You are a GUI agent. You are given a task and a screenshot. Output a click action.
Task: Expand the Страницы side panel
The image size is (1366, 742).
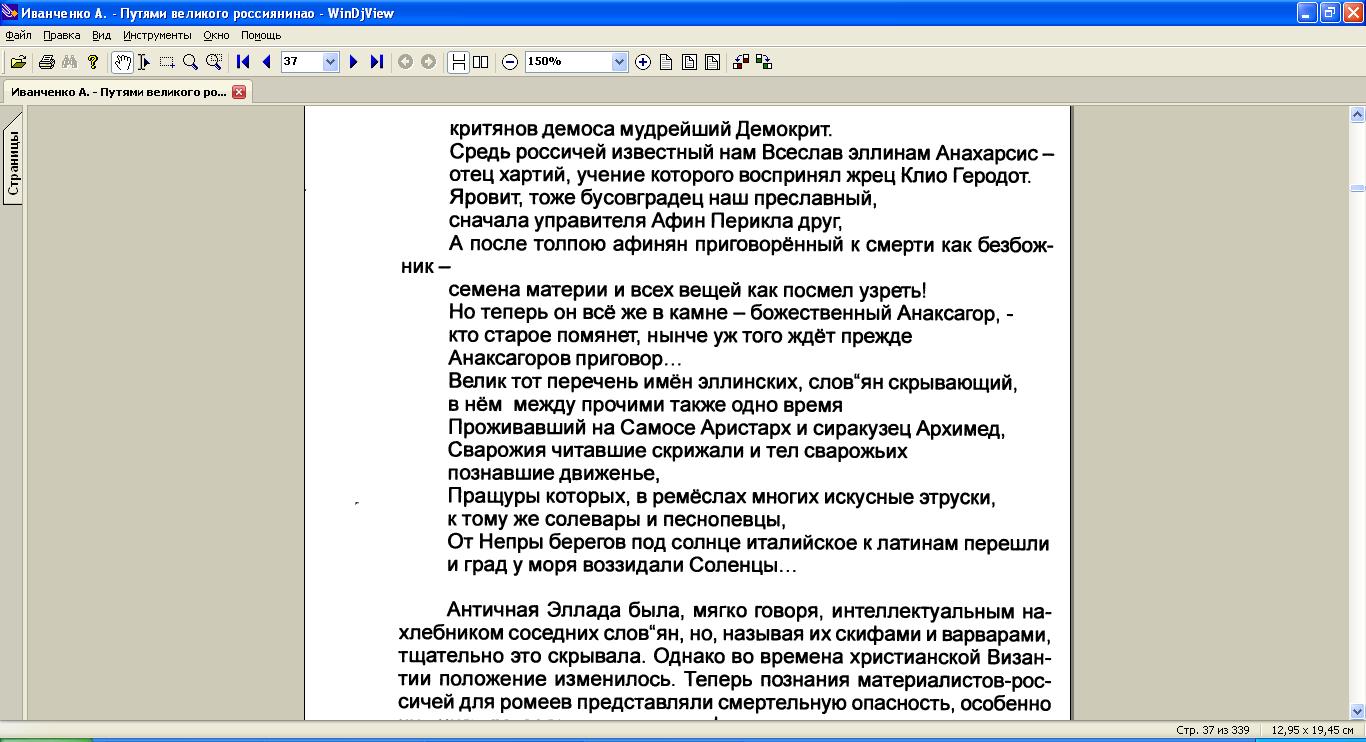click(x=13, y=162)
